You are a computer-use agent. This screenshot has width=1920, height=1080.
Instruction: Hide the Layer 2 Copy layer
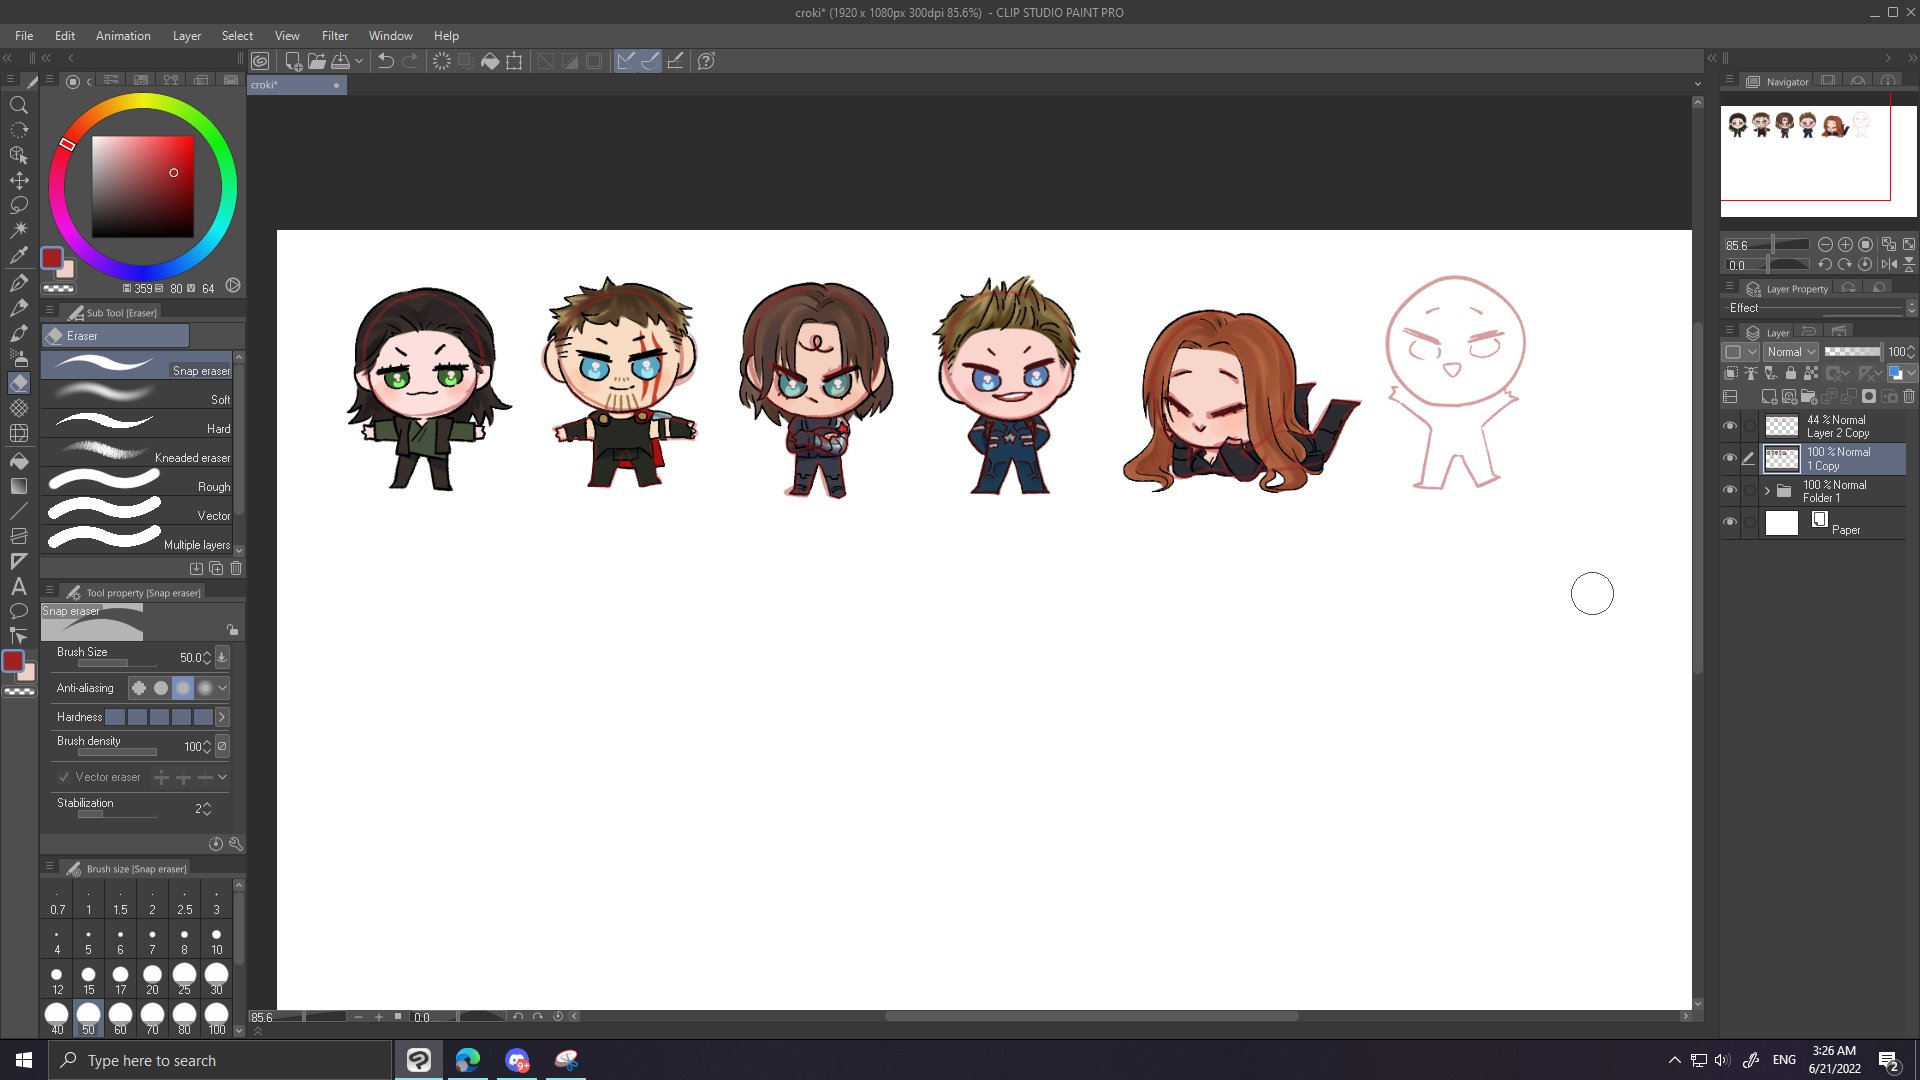pyautogui.click(x=1729, y=426)
